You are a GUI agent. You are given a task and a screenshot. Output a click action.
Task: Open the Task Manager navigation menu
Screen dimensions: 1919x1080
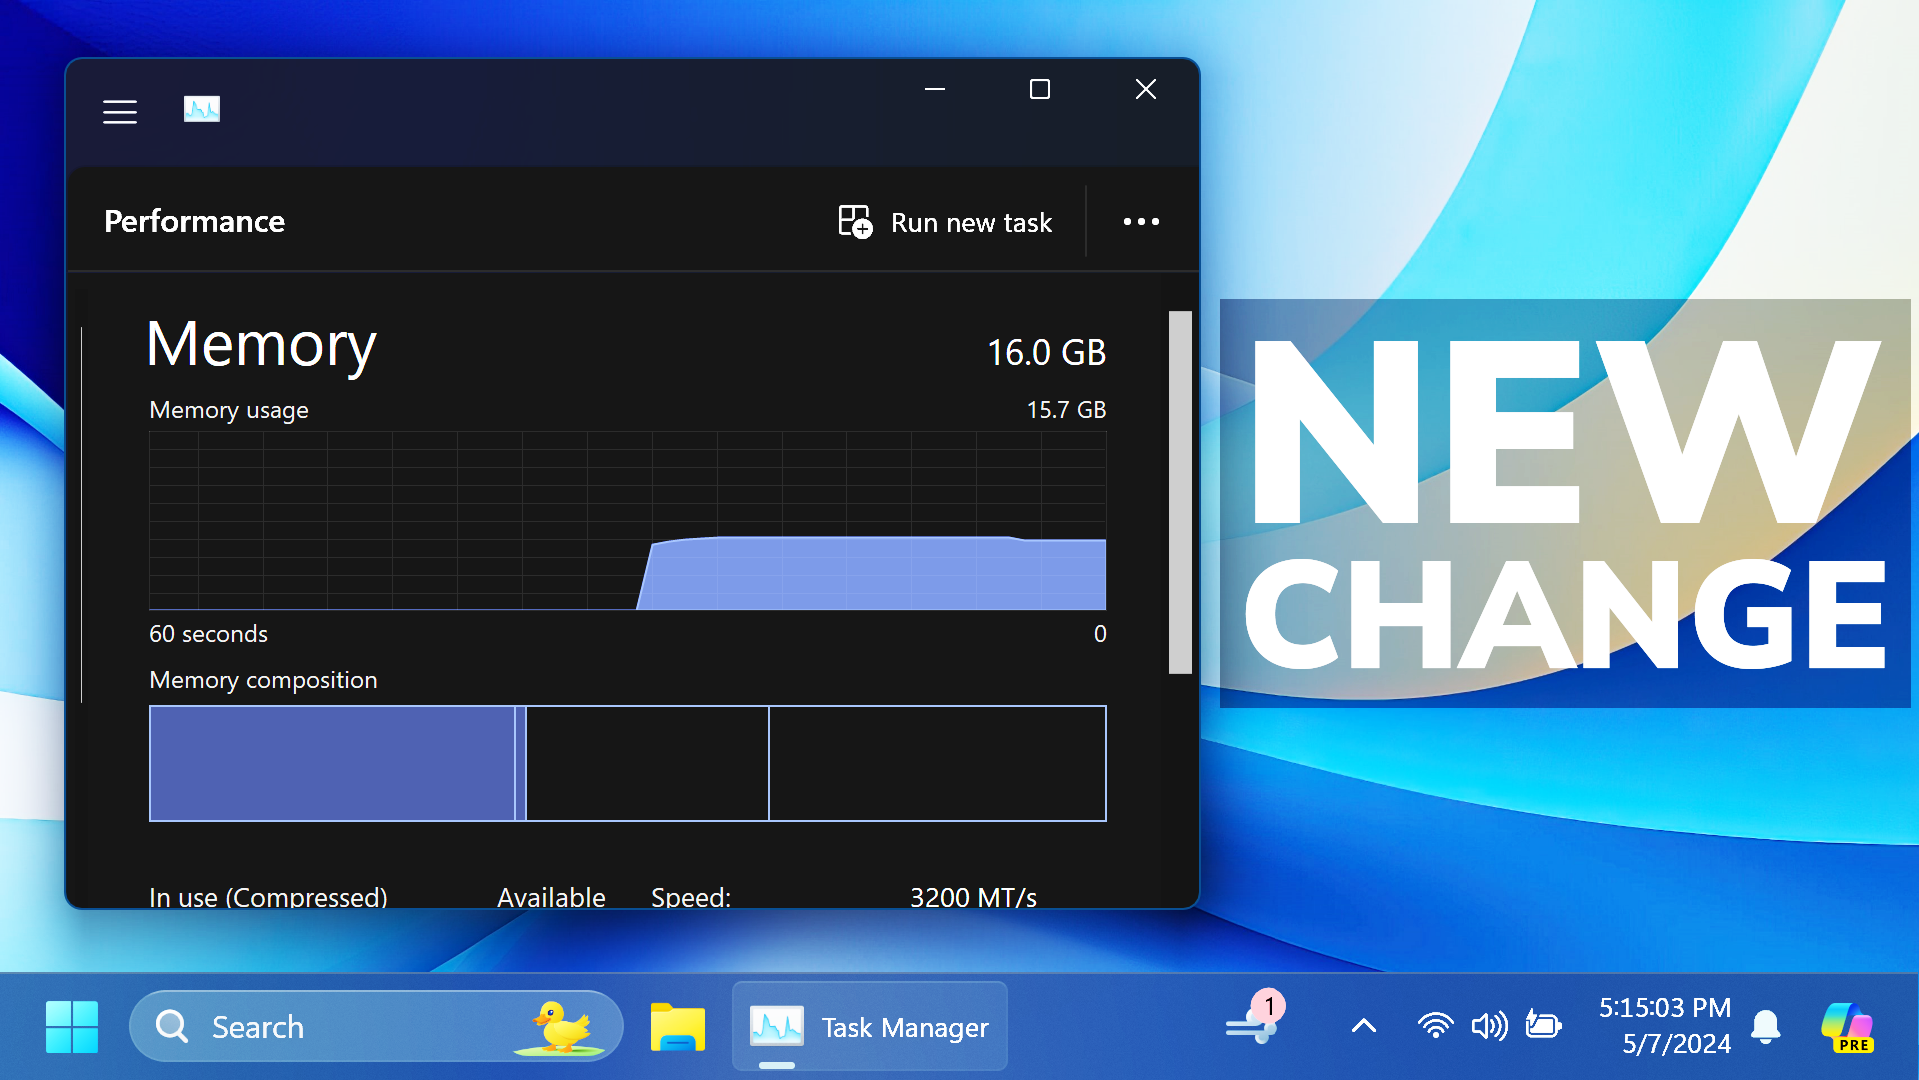pyautogui.click(x=119, y=112)
